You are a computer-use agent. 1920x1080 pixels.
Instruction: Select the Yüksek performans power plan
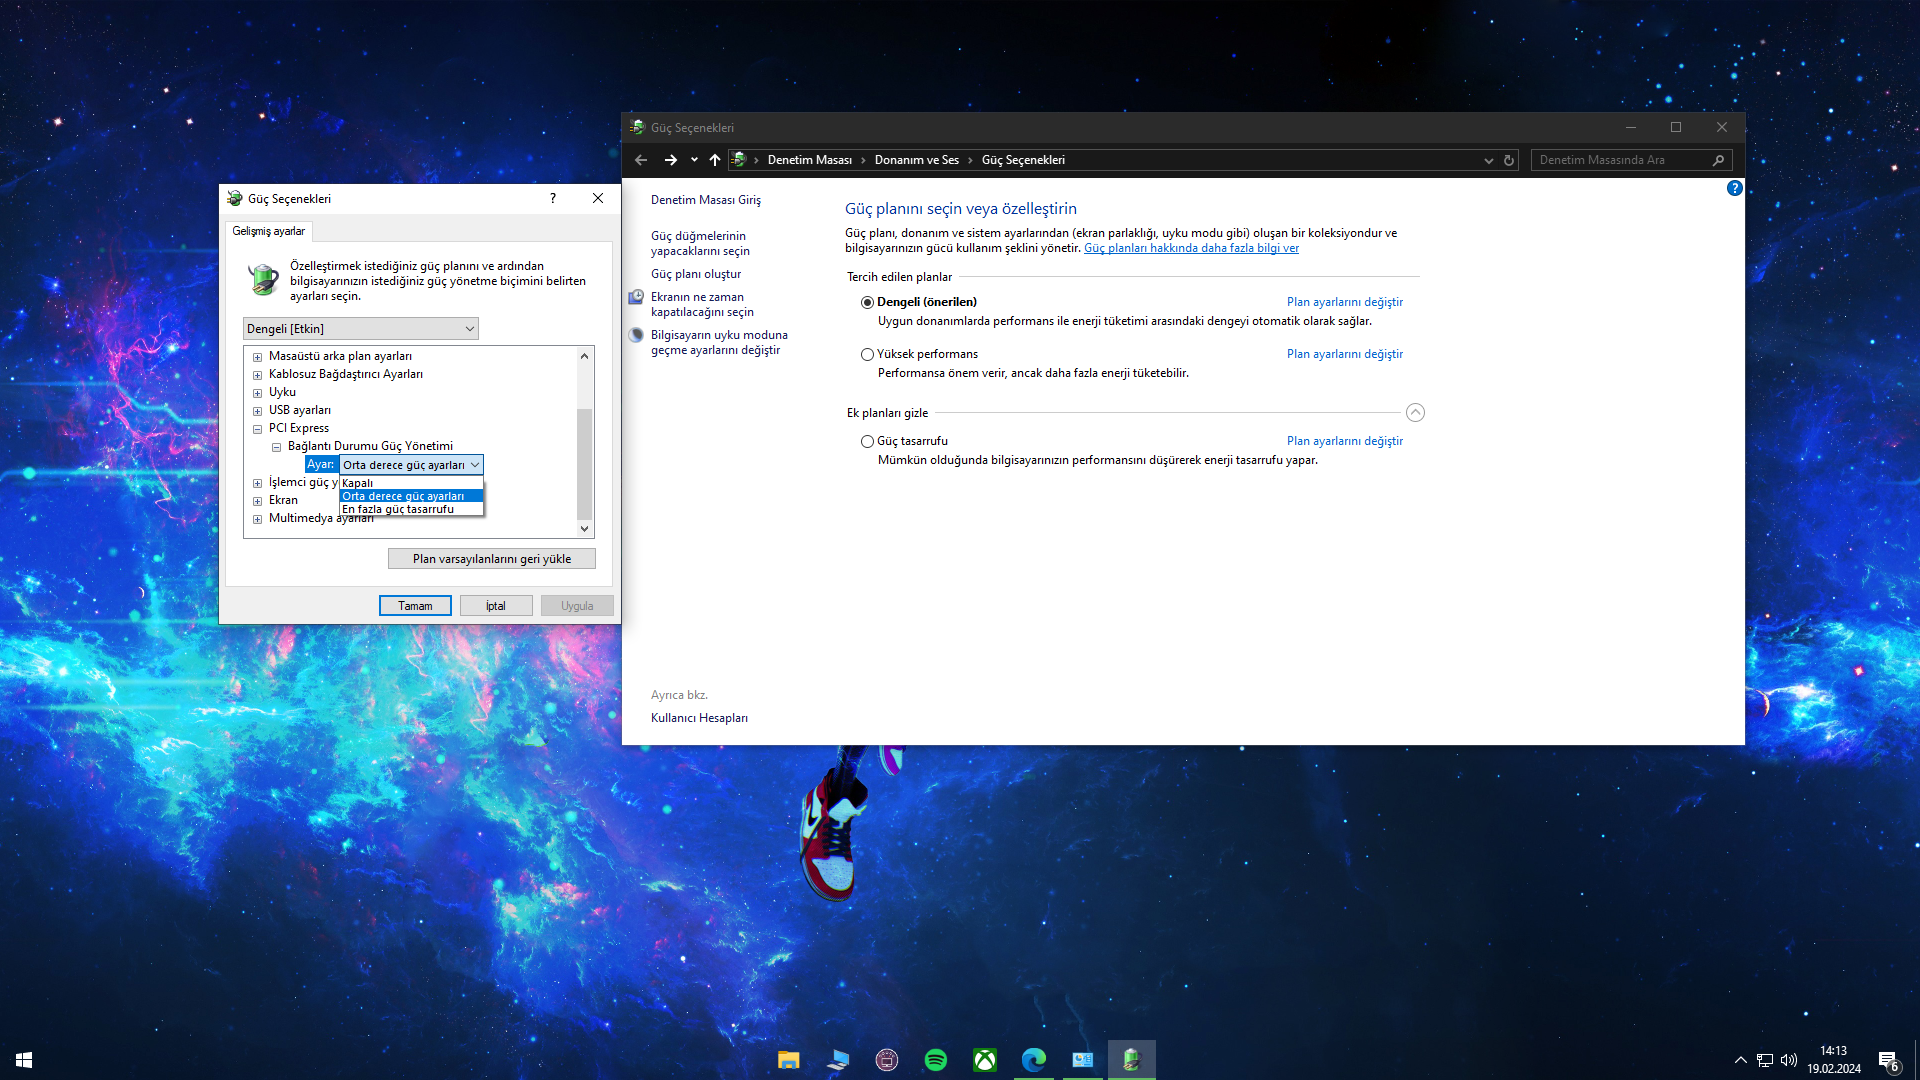pos(867,354)
